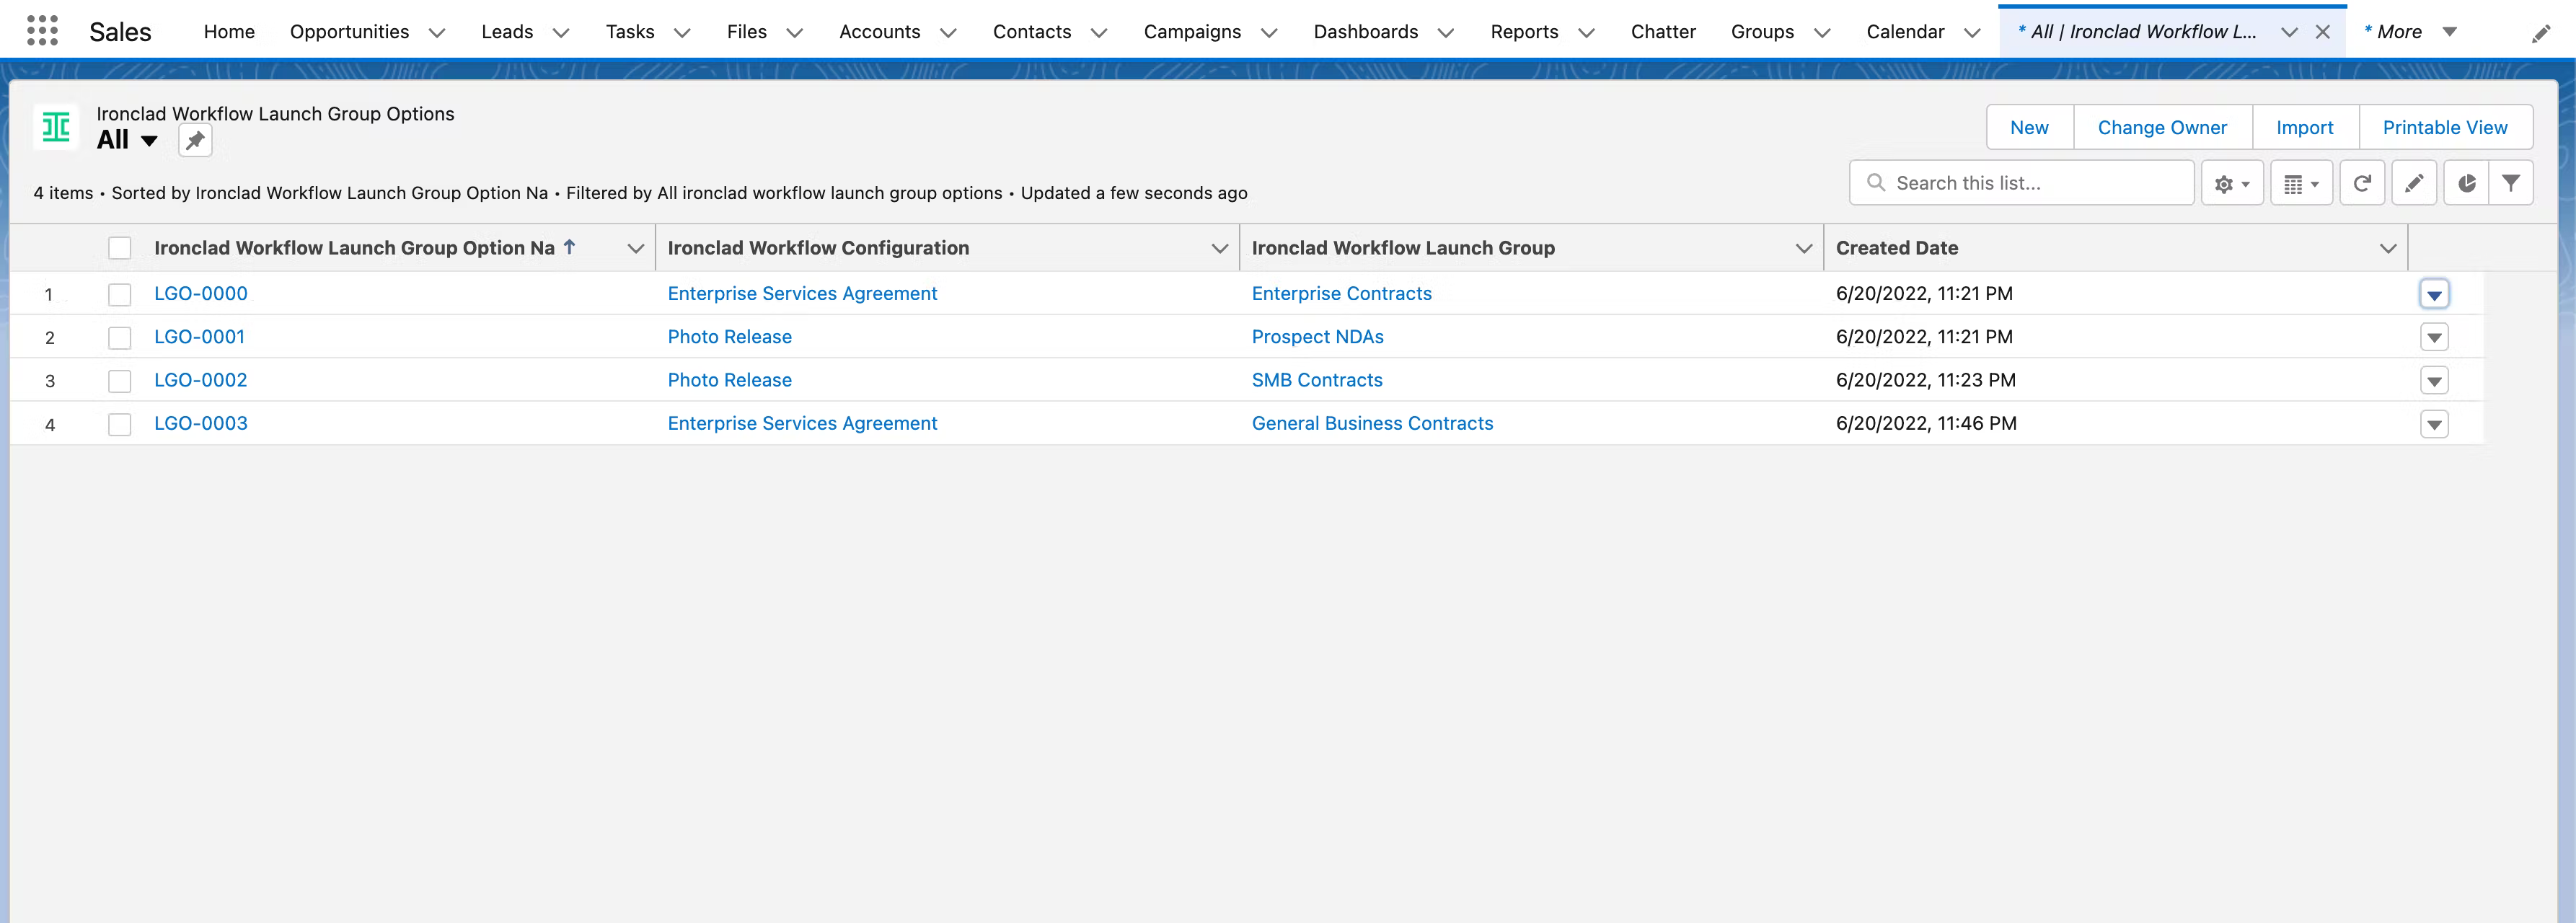This screenshot has height=923, width=2576.
Task: Expand the Calendar nav dropdown
Action: (1972, 32)
